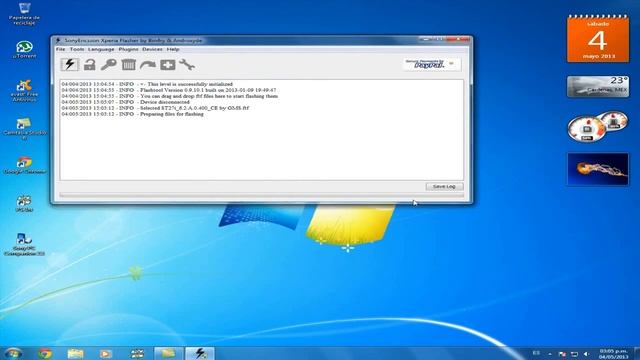Click the jellyfish slideshow gadget

598,169
